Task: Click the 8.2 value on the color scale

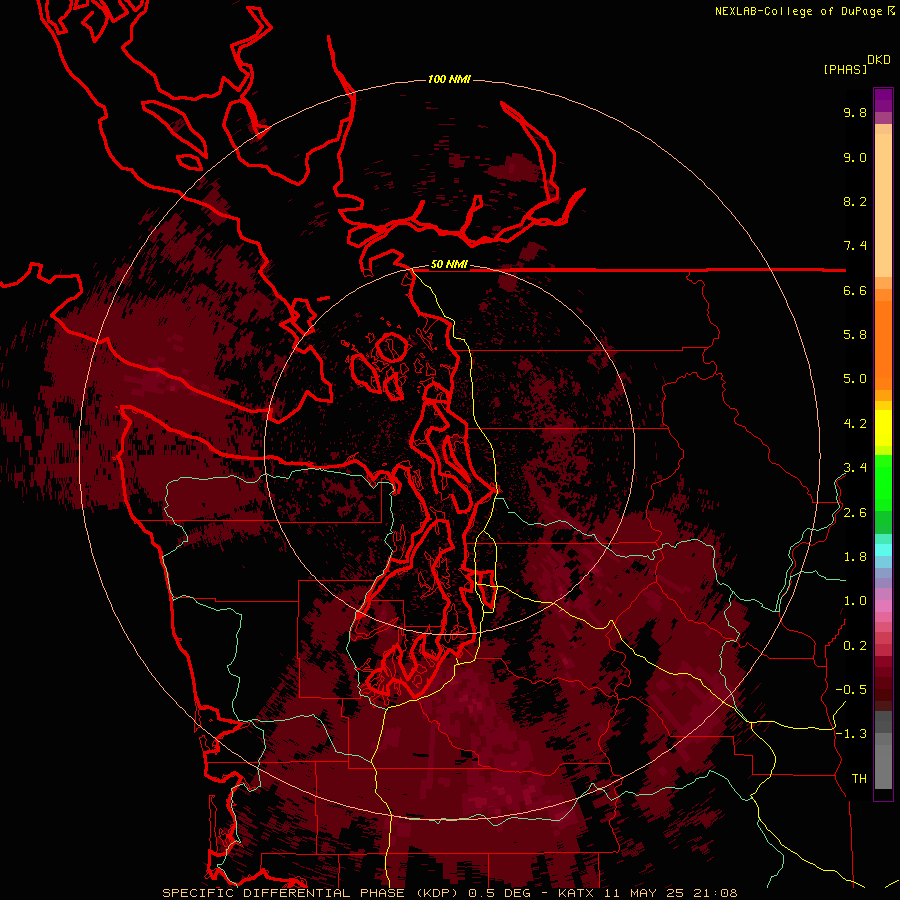Action: [855, 202]
